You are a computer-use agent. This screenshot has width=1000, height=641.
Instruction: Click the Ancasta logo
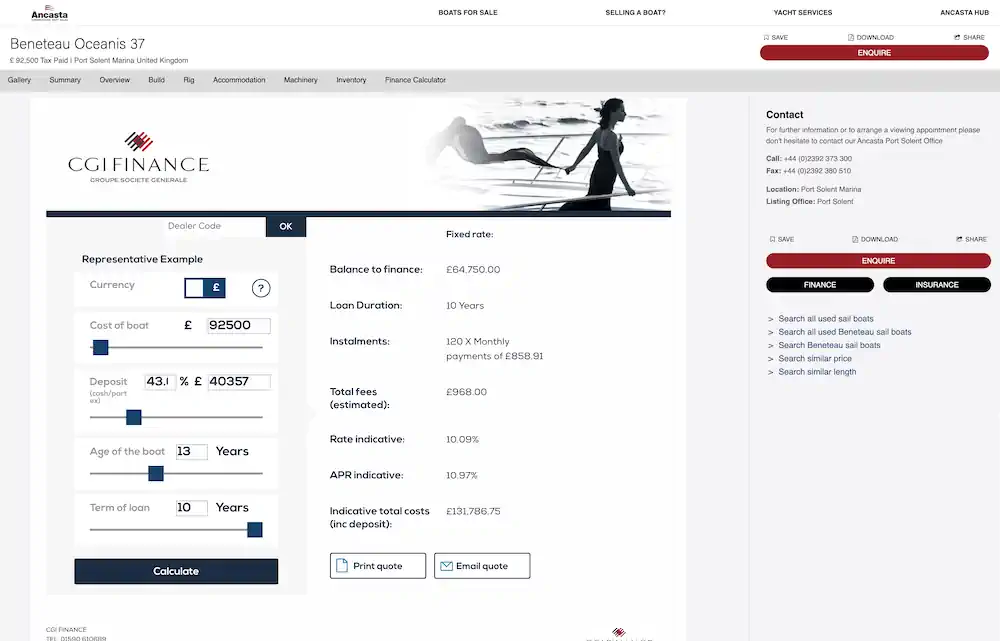[49, 13]
